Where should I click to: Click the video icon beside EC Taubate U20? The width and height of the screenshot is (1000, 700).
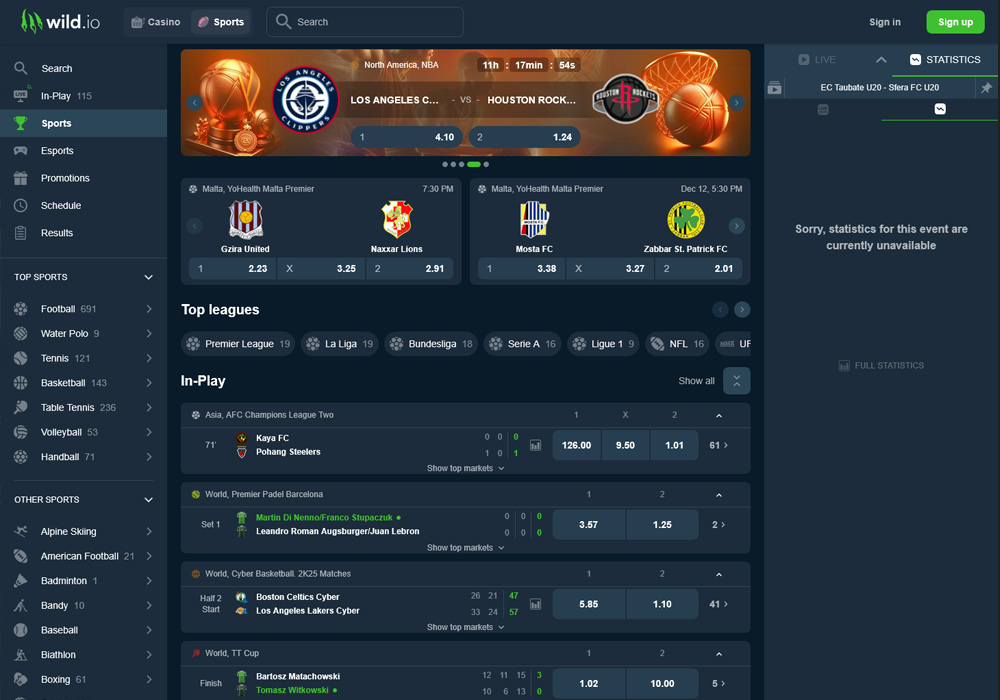click(x=774, y=88)
